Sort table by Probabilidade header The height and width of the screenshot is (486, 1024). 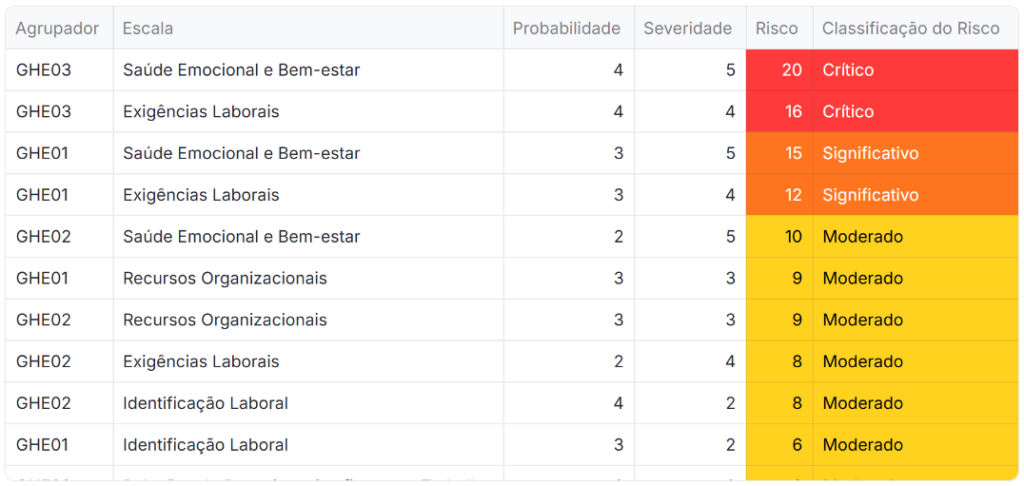pyautogui.click(x=566, y=29)
